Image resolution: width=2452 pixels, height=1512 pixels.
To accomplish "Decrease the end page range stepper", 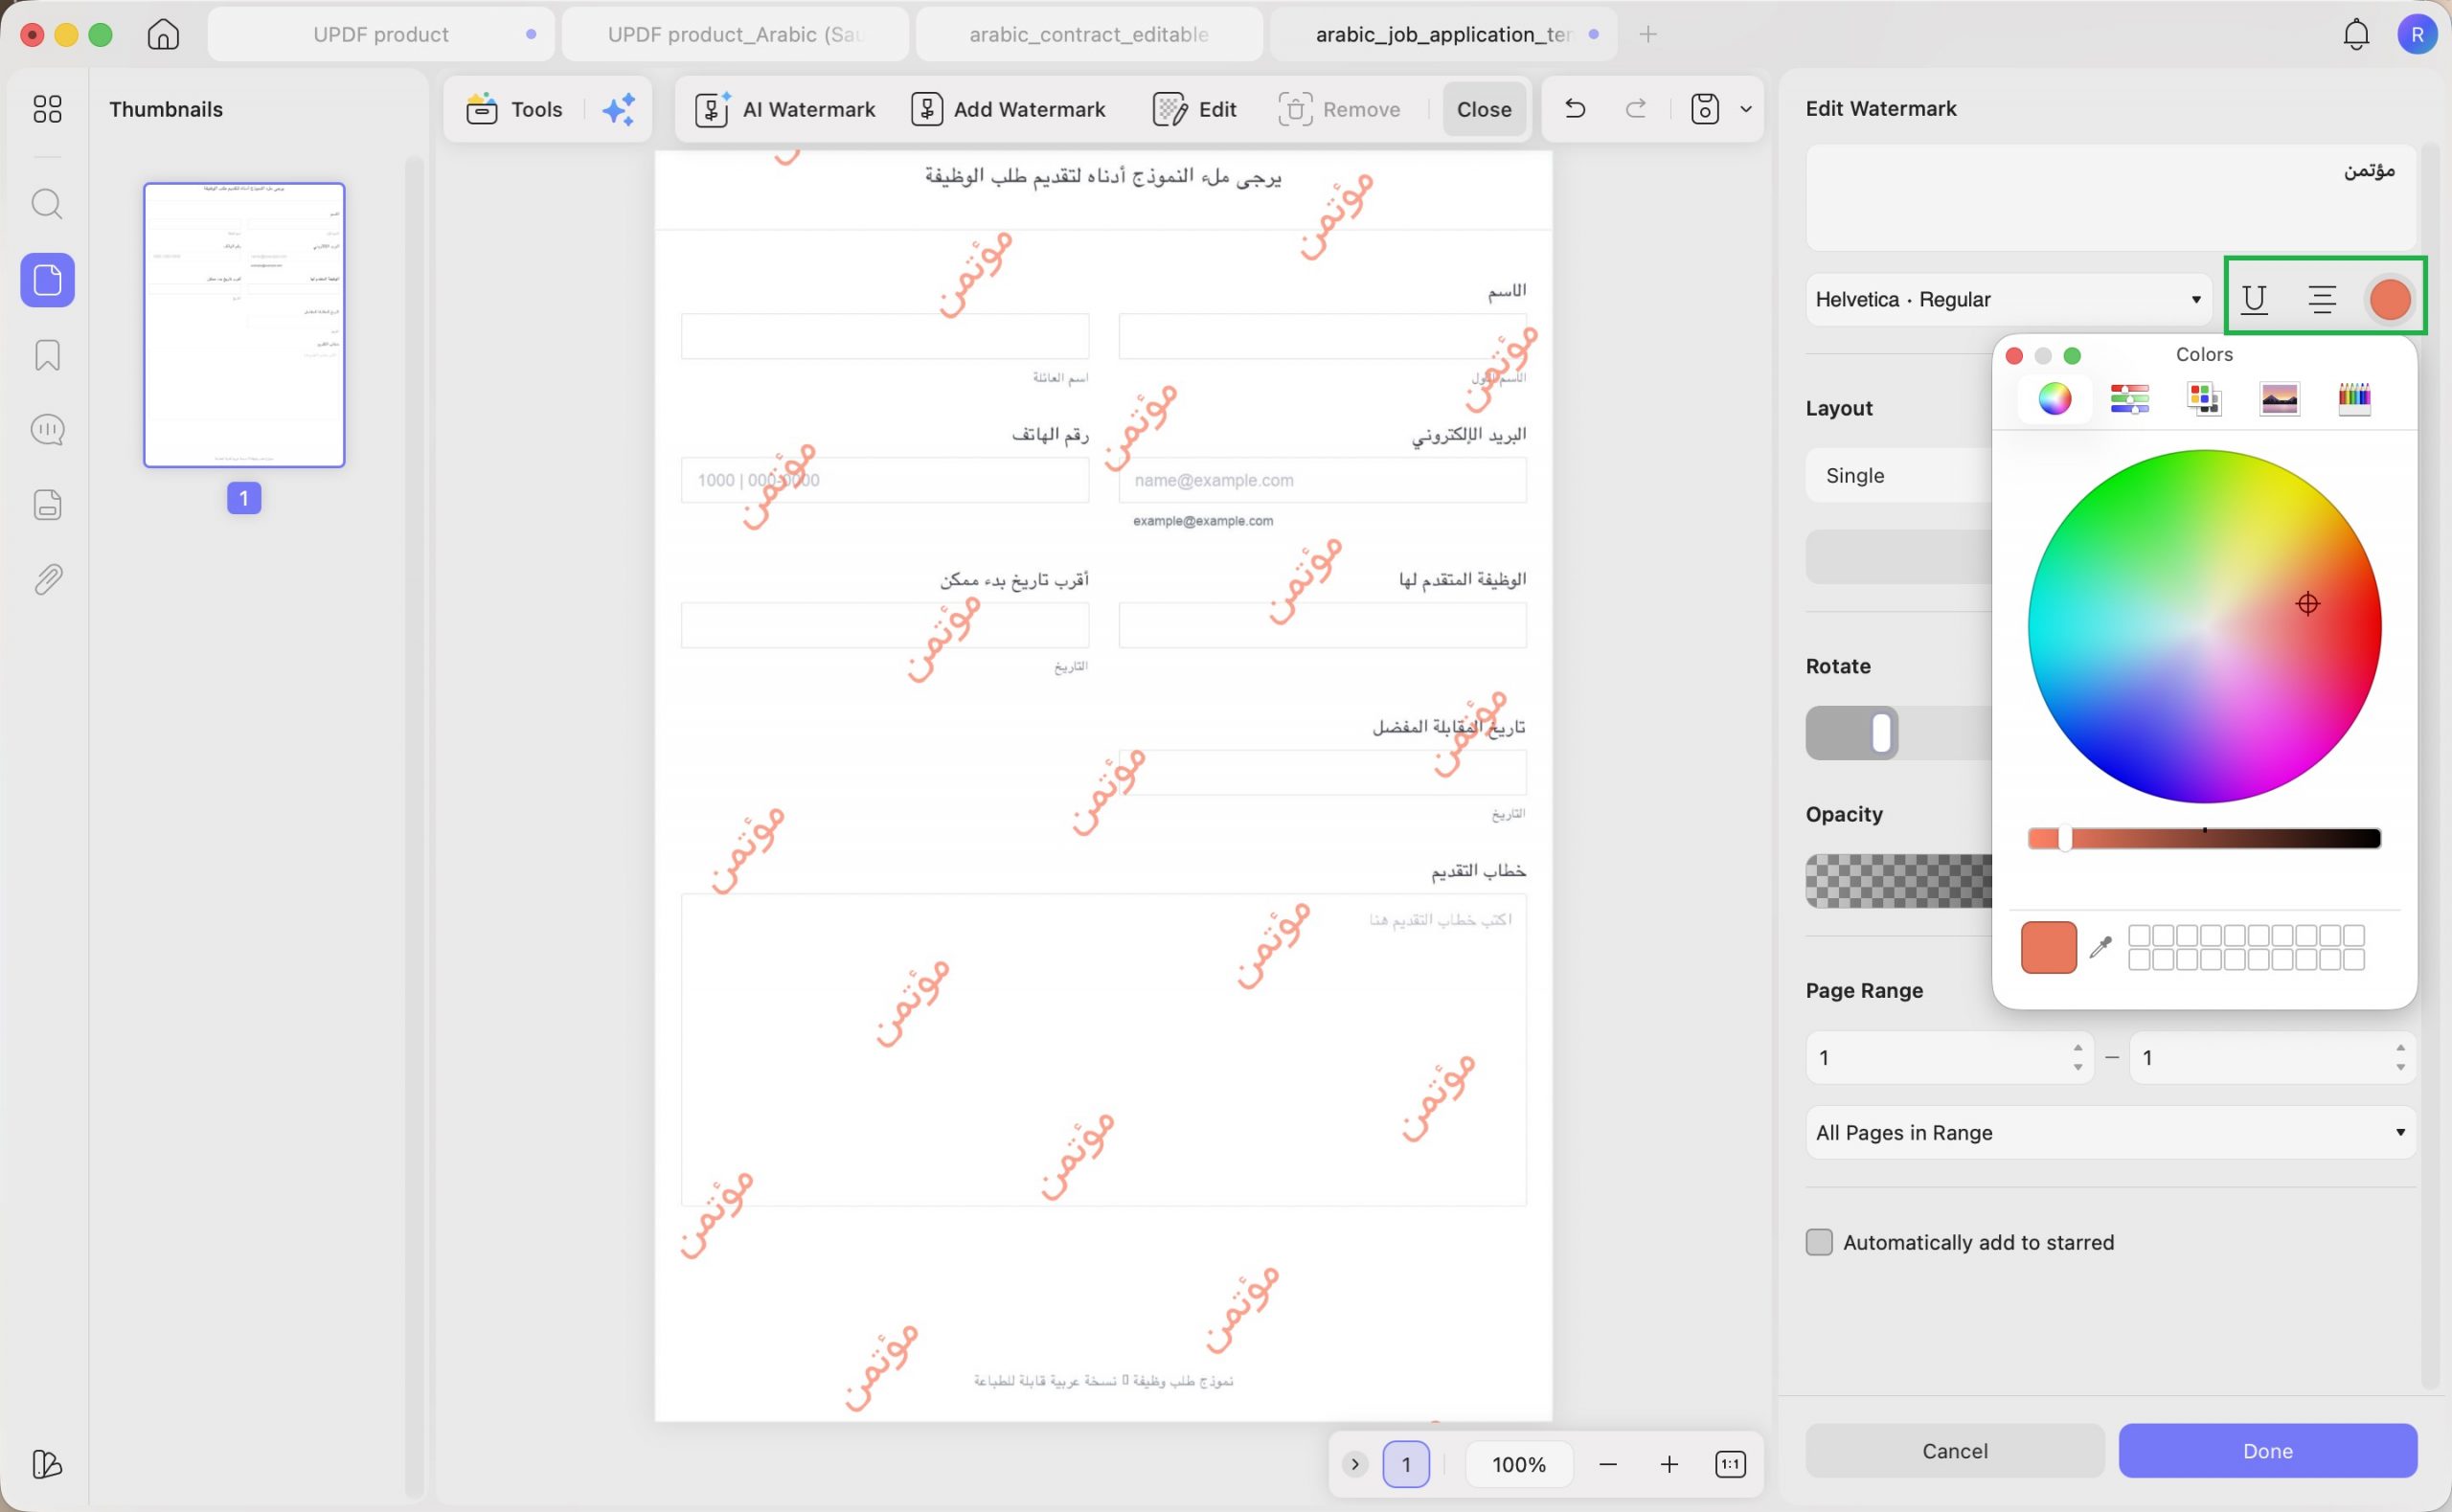I will 2400,1067.
